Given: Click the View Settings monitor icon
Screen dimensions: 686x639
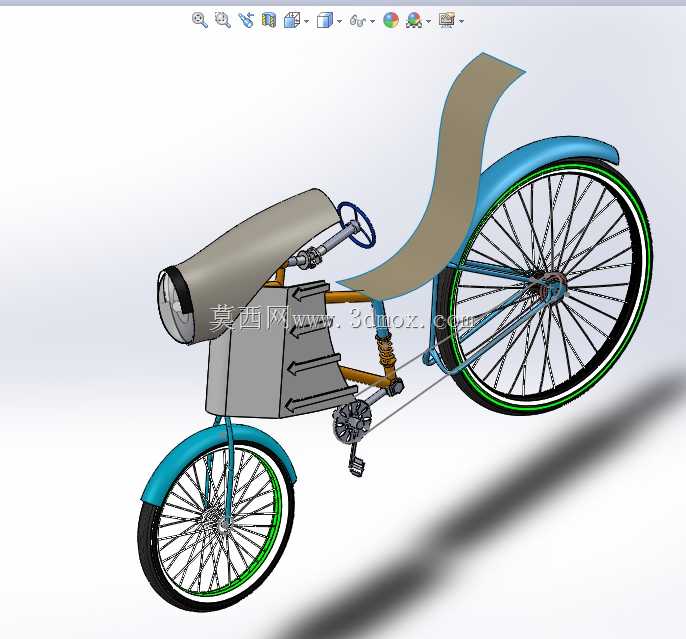Looking at the screenshot, I should [x=447, y=20].
